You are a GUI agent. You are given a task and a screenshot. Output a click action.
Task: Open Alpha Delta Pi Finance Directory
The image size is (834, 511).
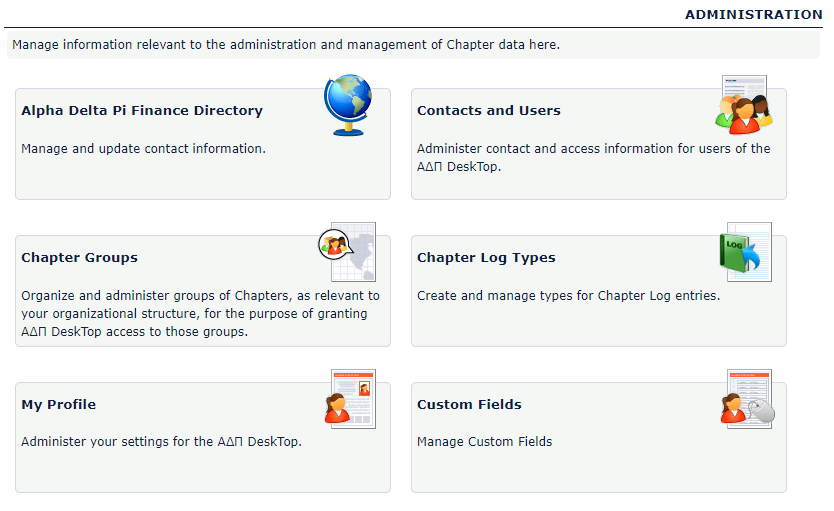[142, 111]
